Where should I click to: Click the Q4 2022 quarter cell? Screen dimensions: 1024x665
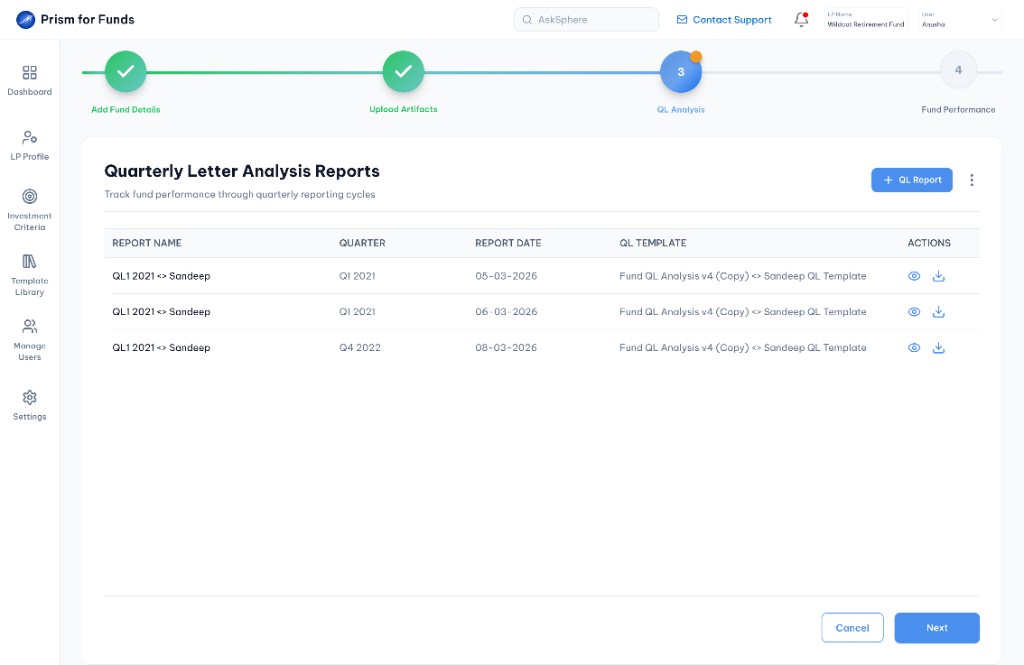click(360, 348)
